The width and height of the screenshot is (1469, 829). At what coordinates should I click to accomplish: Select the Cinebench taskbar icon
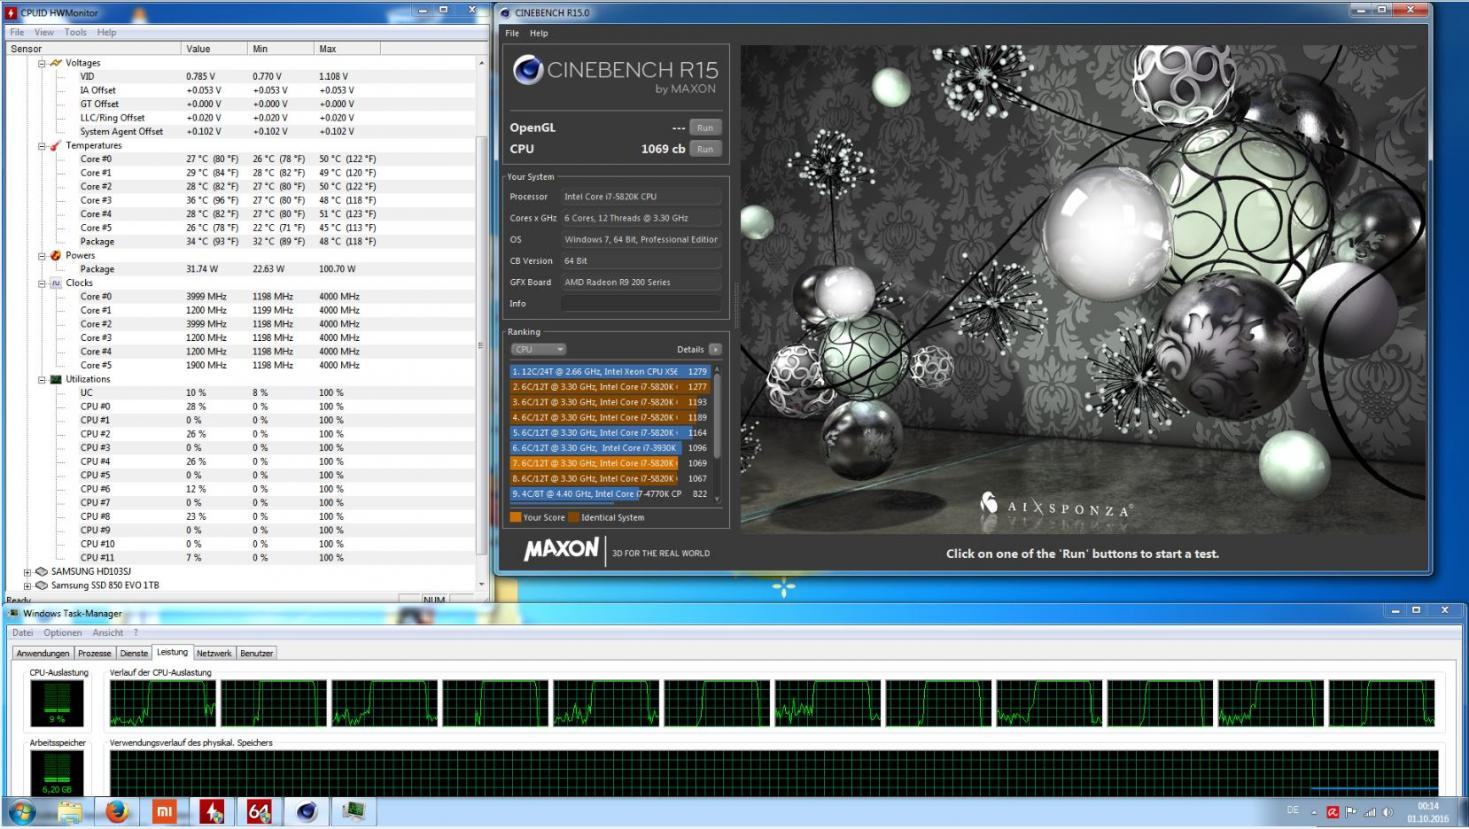[306, 811]
